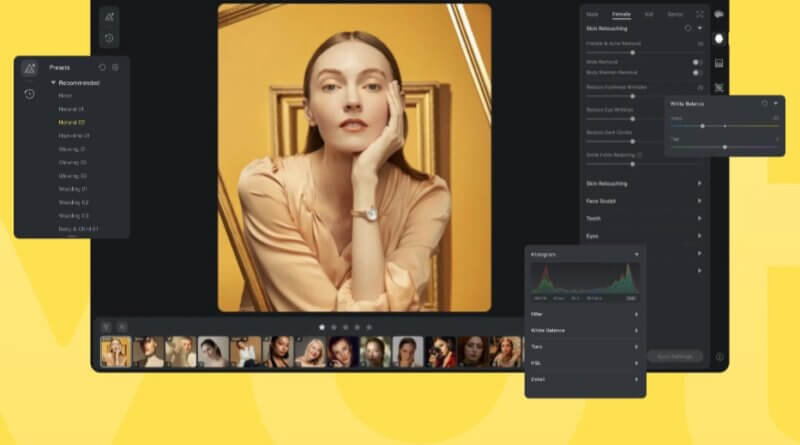Collapse the Recommended presets group
800x445 pixels.
tap(53, 83)
